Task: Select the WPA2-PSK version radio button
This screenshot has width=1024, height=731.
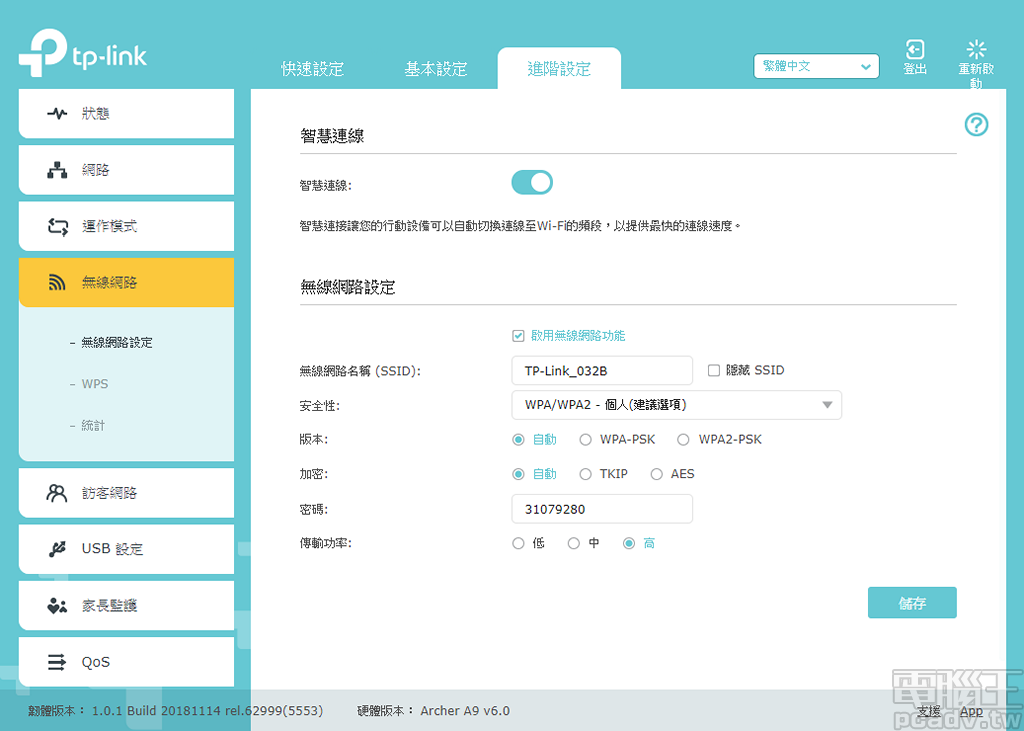Action: [x=684, y=440]
